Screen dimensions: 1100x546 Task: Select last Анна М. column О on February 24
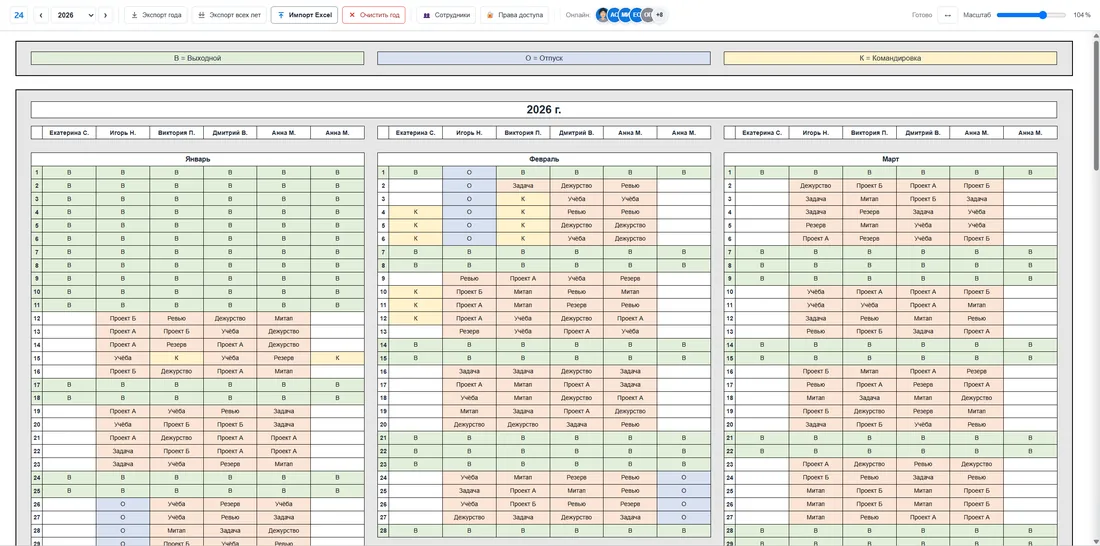pos(684,477)
